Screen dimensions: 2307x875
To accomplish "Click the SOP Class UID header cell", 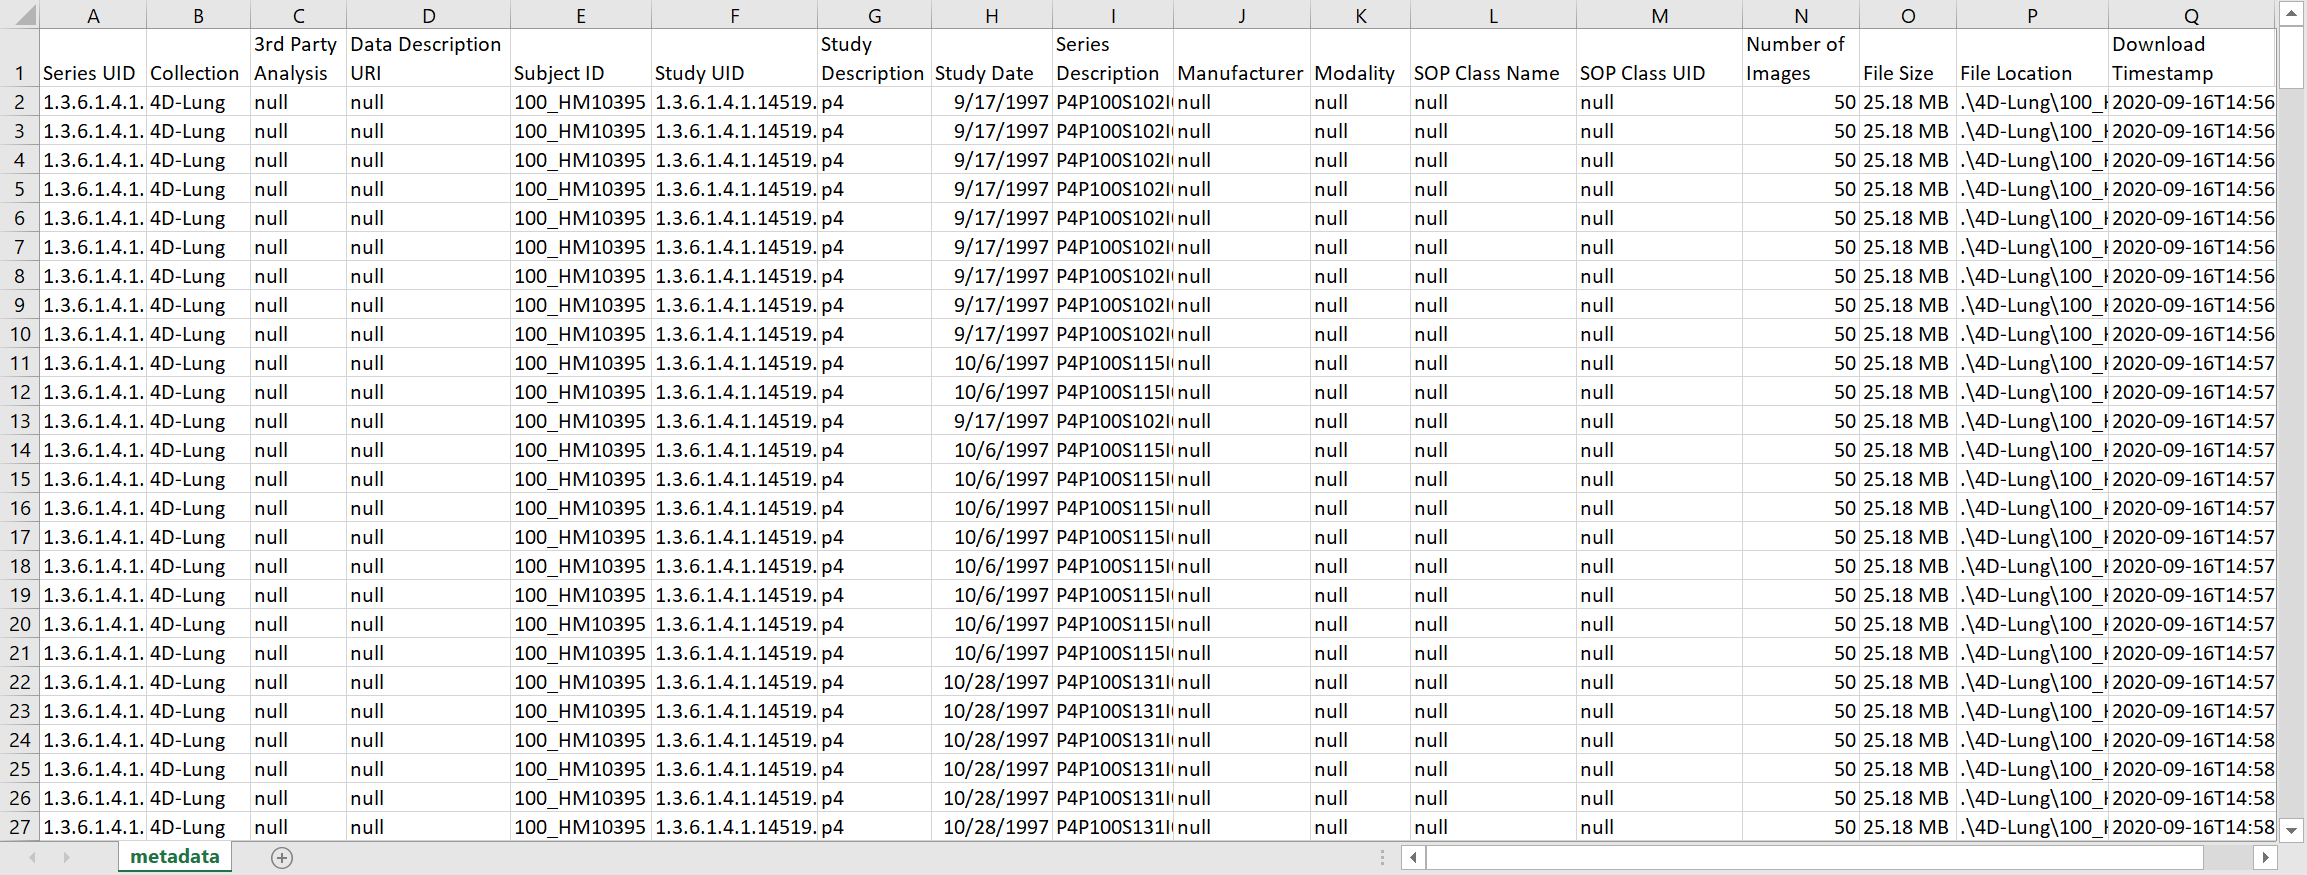I will [1659, 58].
